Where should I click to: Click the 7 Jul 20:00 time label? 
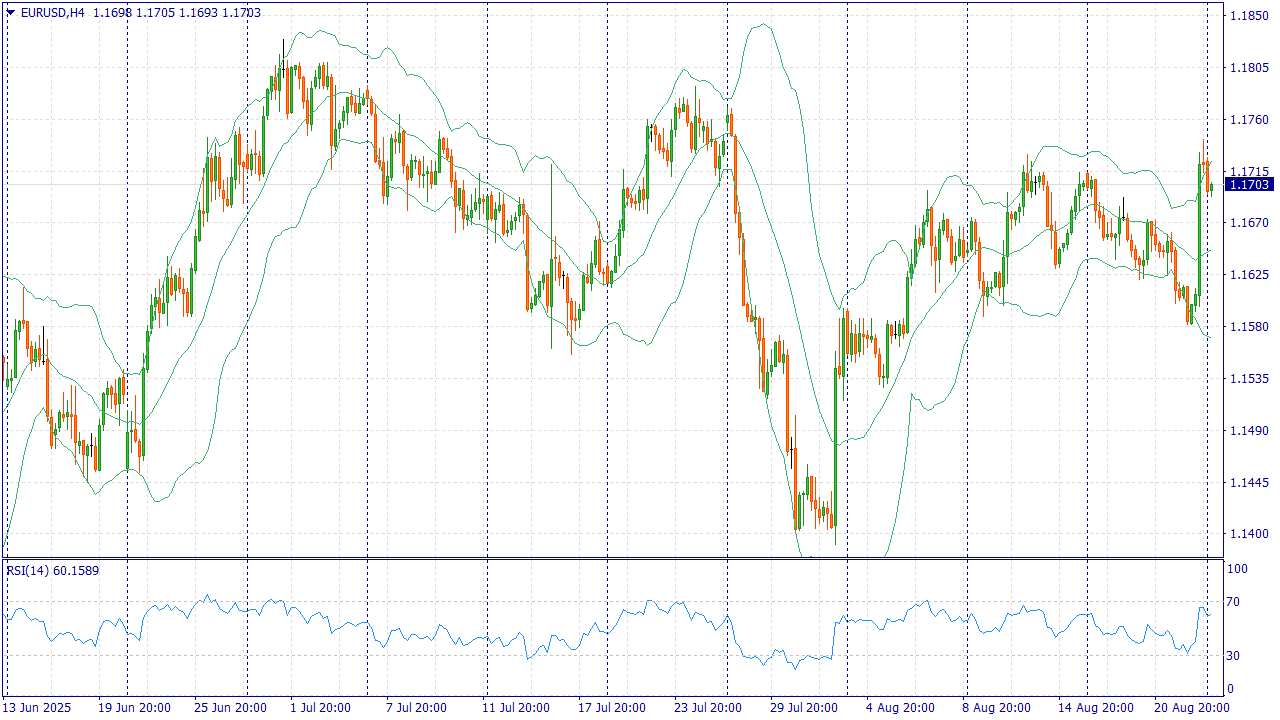point(415,708)
